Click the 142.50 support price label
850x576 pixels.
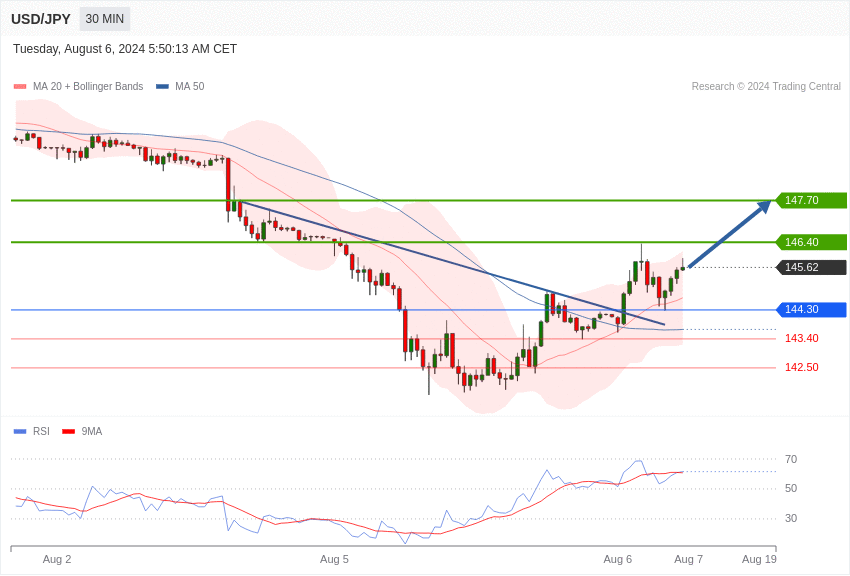[802, 367]
